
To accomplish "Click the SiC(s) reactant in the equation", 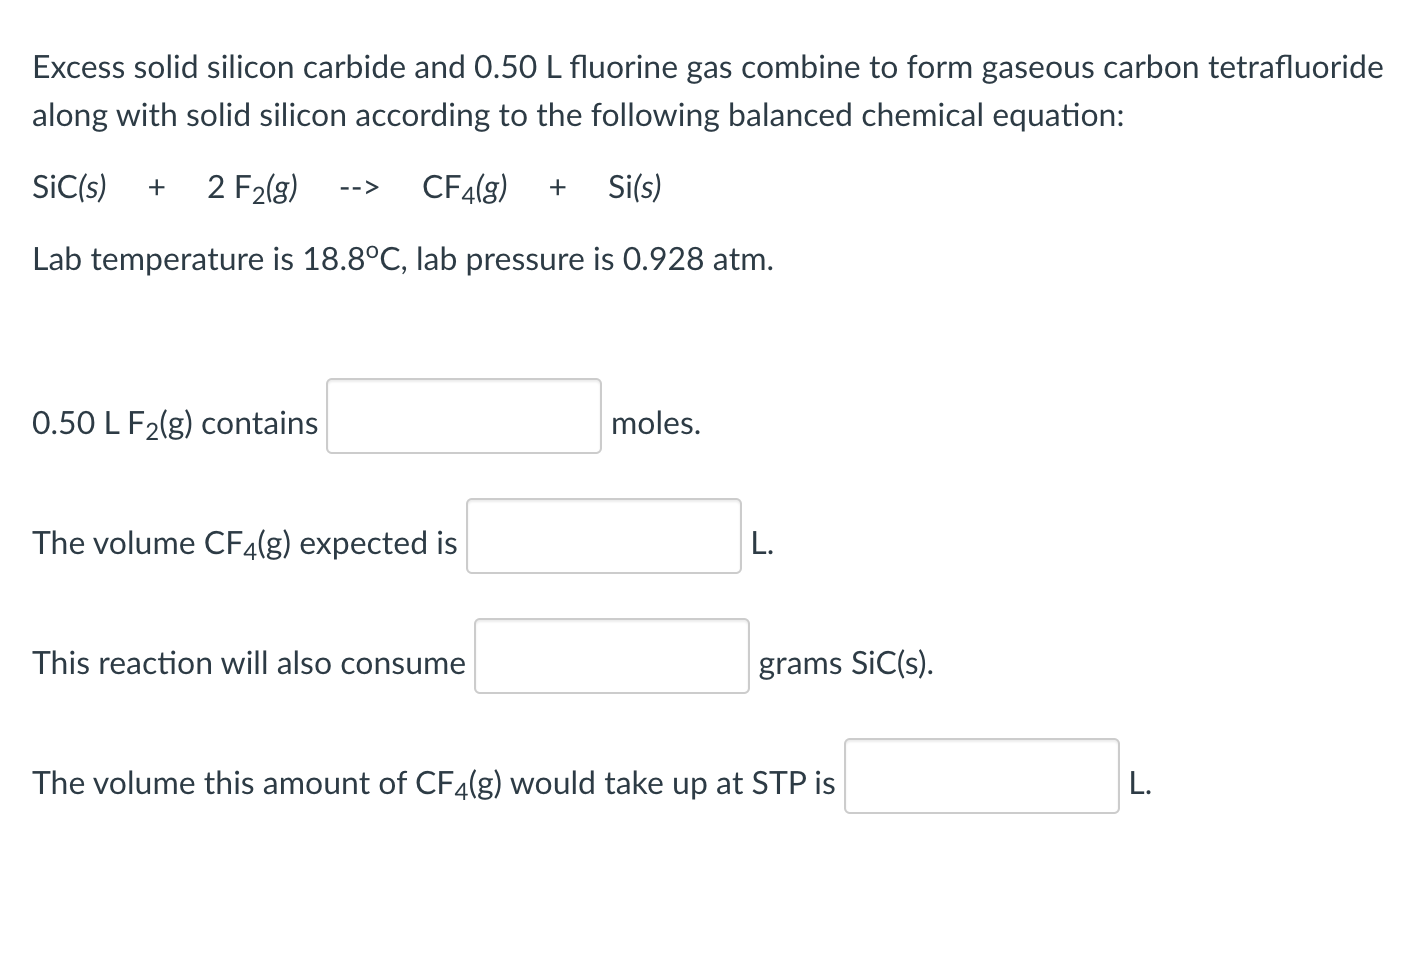I will coord(70,187).
